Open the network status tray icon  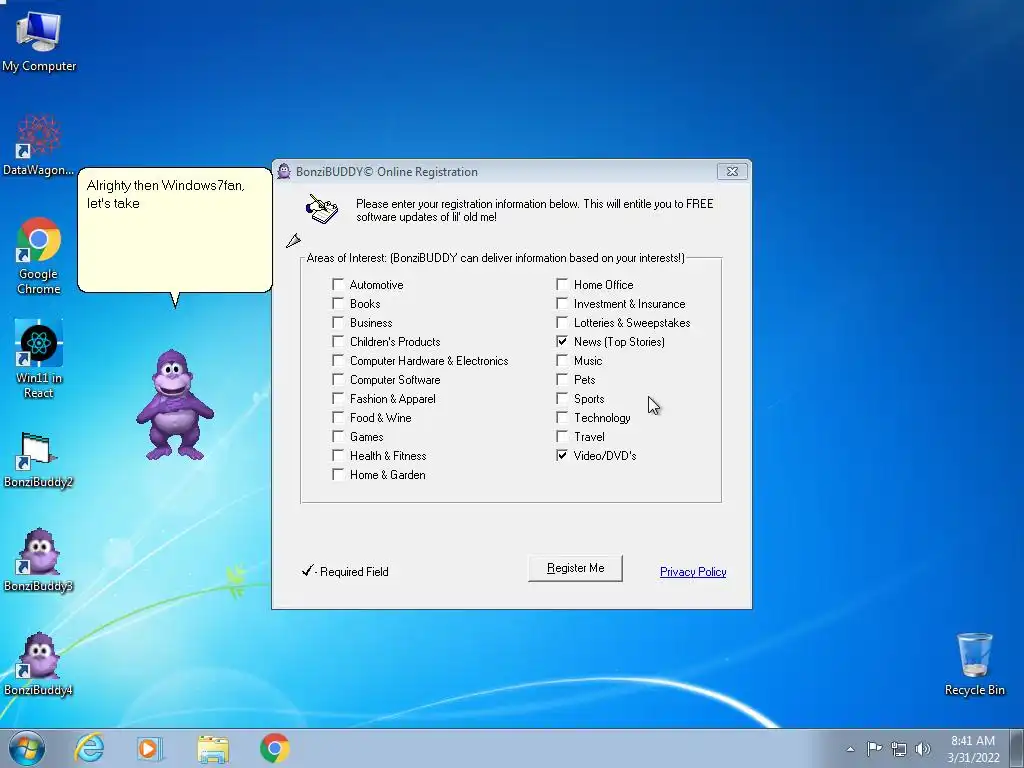point(899,749)
